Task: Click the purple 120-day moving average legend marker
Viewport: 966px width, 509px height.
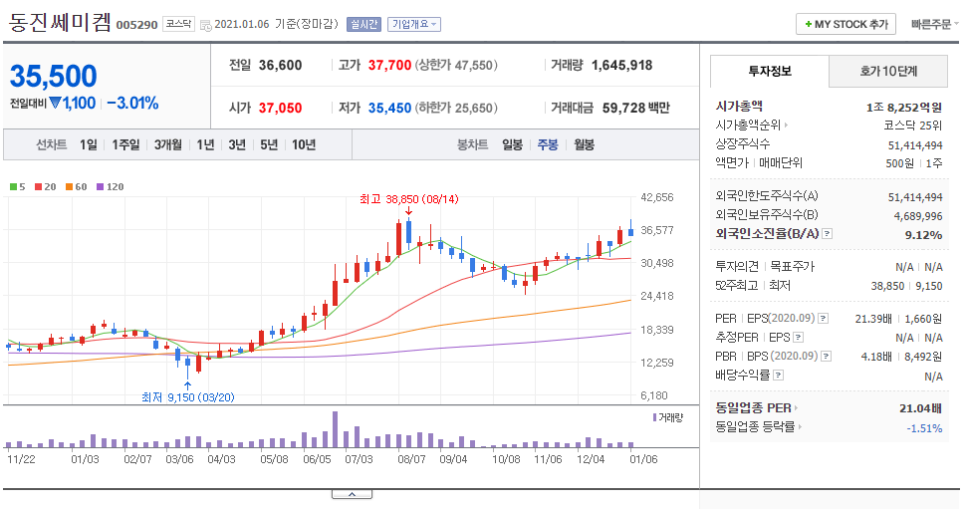Action: tap(100, 187)
